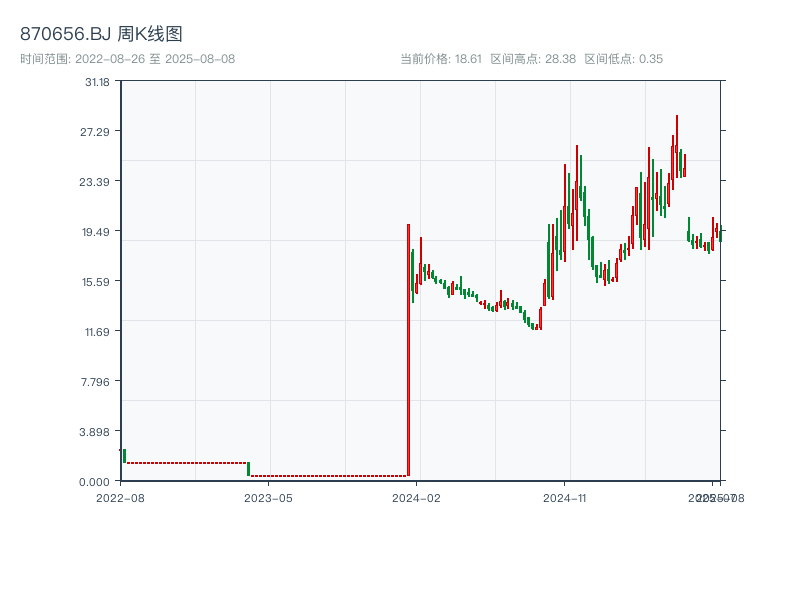Click x-axis label 2022-08
Viewport: 800px width, 600px height.
click(x=120, y=498)
